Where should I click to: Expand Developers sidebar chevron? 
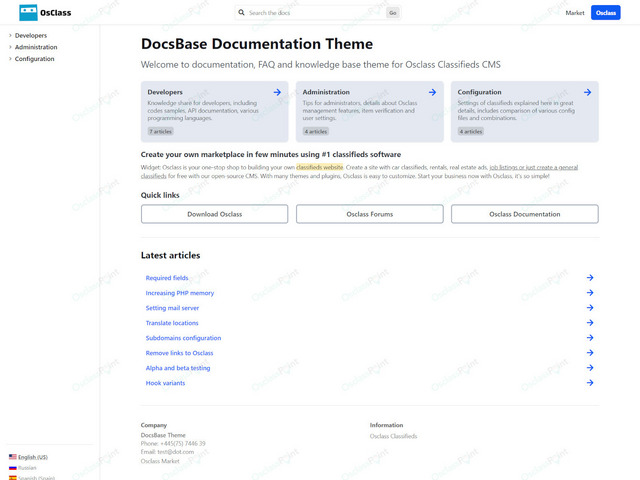pos(10,36)
